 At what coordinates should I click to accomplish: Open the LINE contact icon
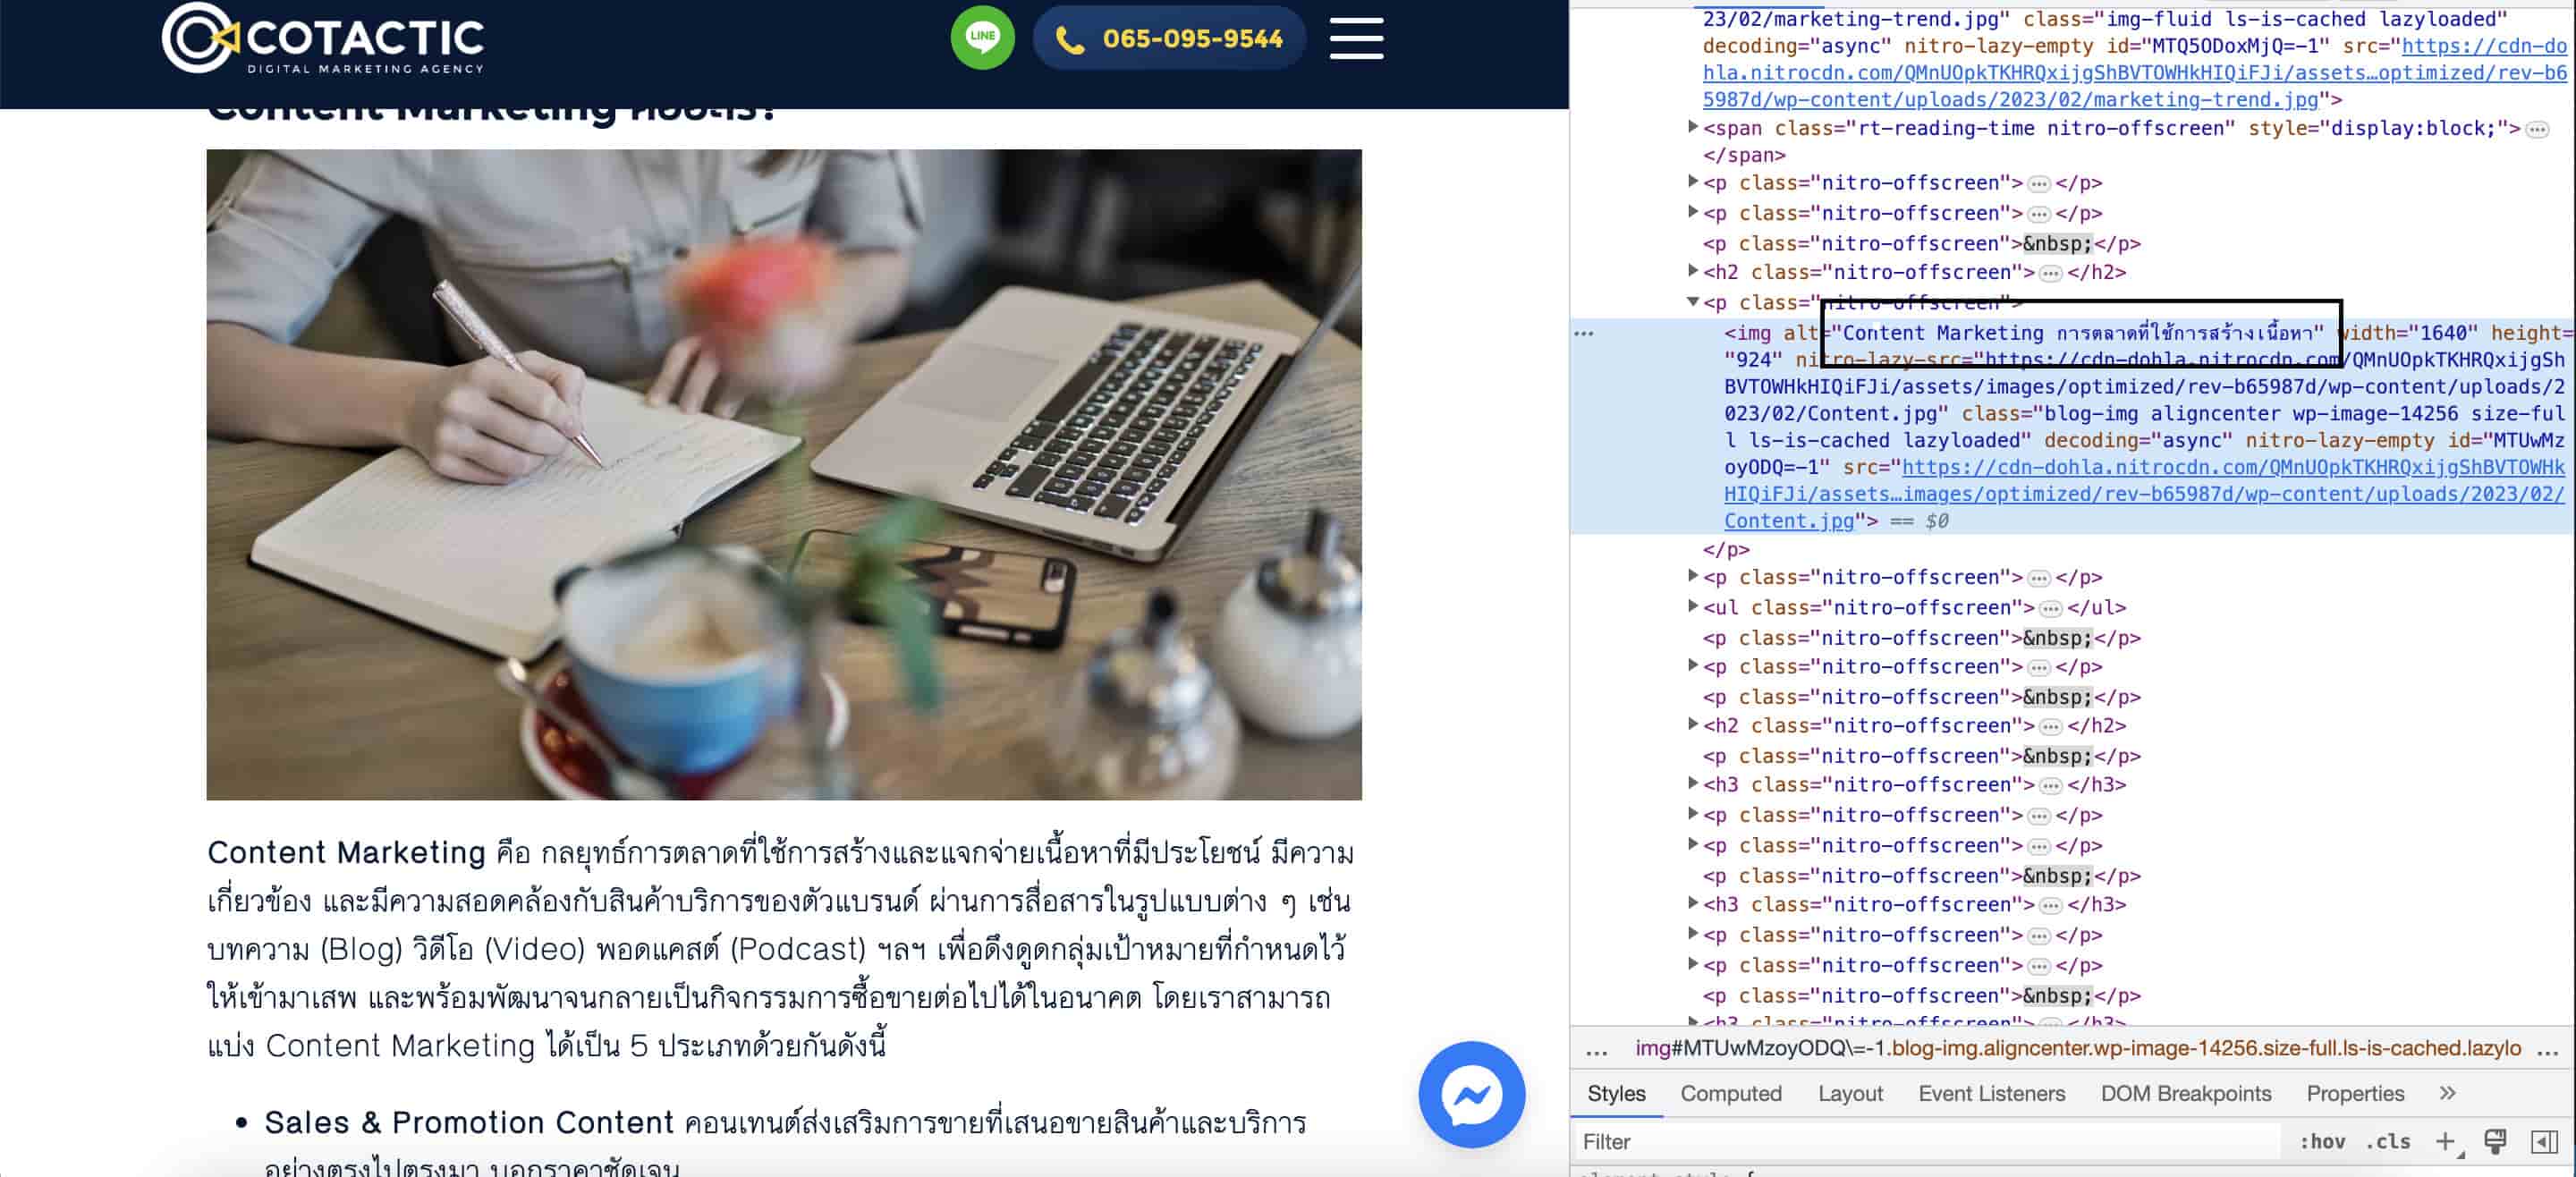[981, 36]
